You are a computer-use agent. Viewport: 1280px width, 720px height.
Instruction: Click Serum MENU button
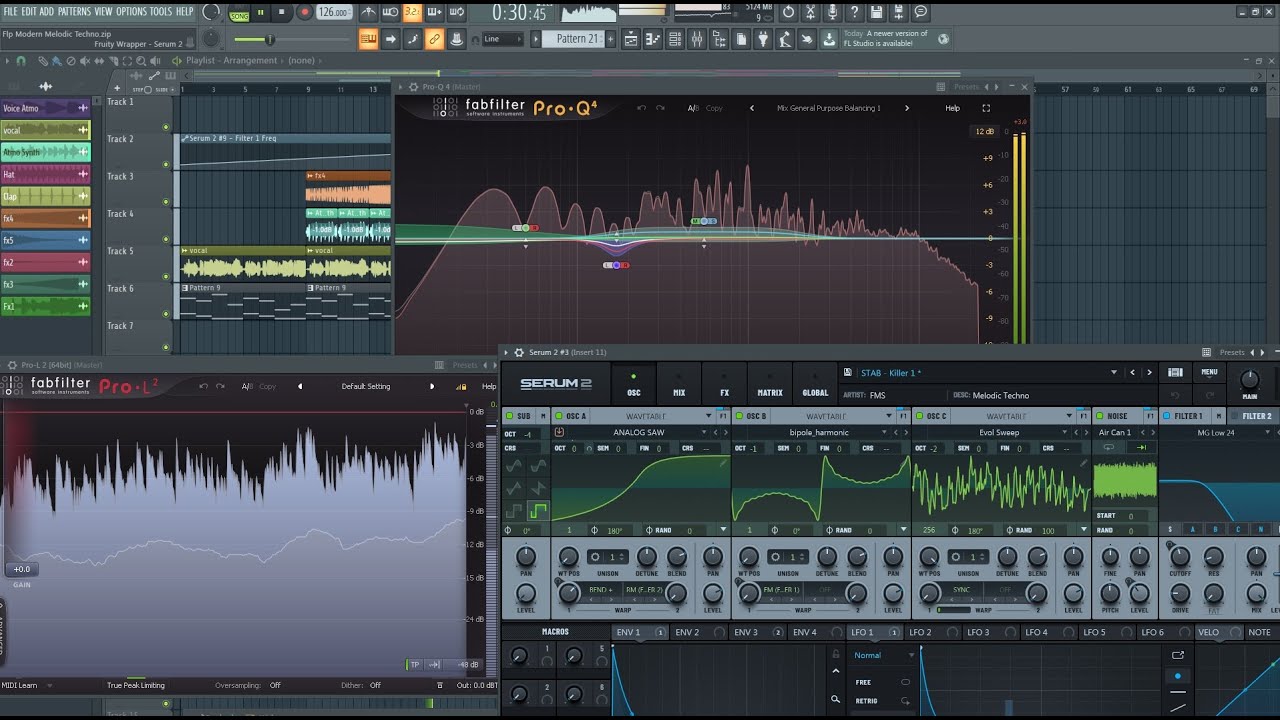pyautogui.click(x=1209, y=372)
